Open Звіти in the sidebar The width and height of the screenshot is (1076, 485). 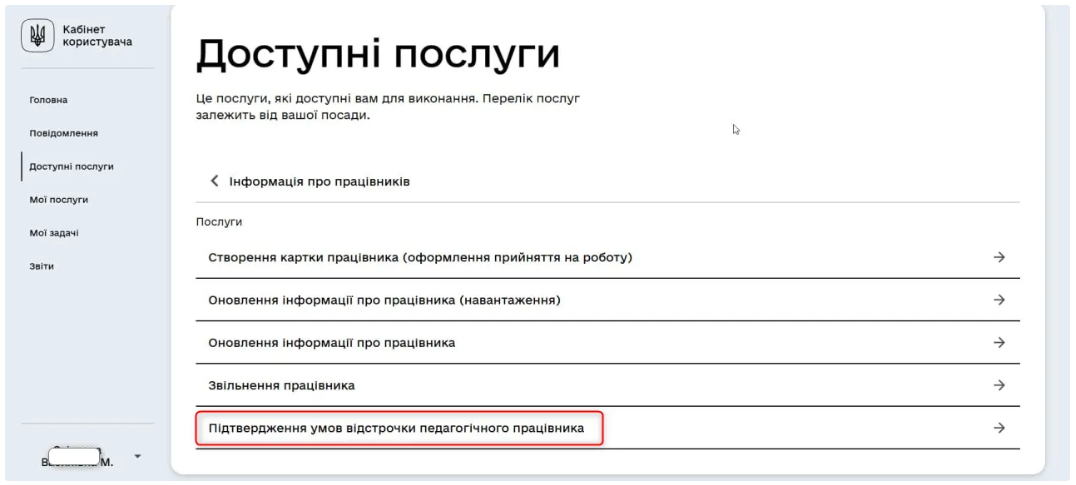point(42,266)
